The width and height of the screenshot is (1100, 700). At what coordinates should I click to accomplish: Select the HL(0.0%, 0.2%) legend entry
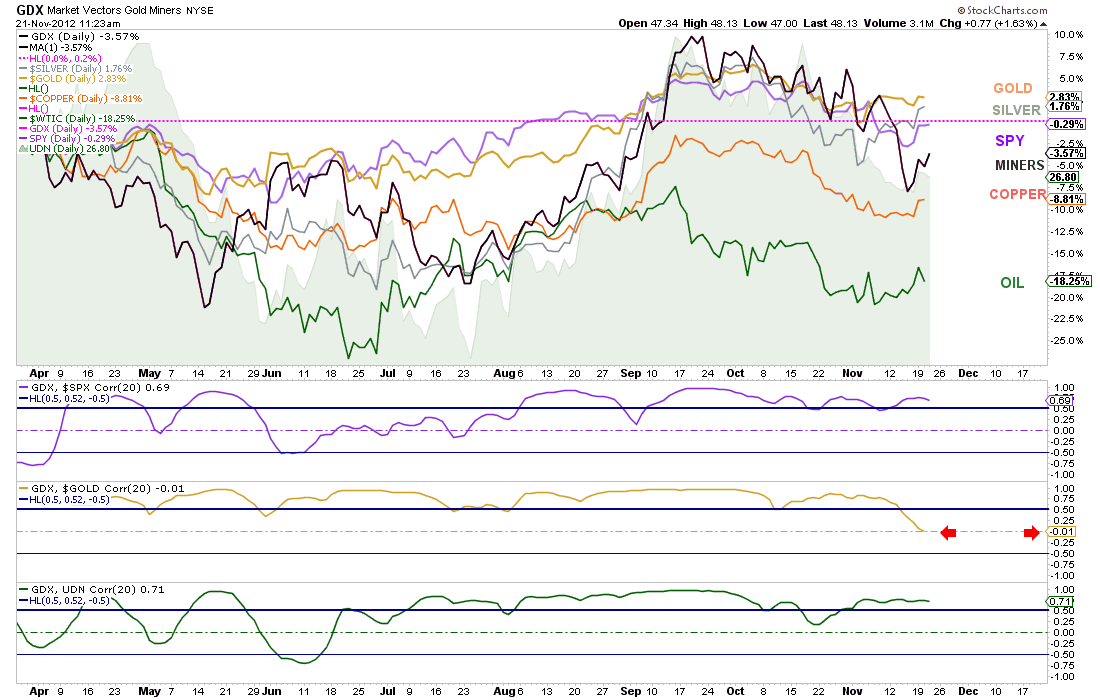[x=60, y=58]
